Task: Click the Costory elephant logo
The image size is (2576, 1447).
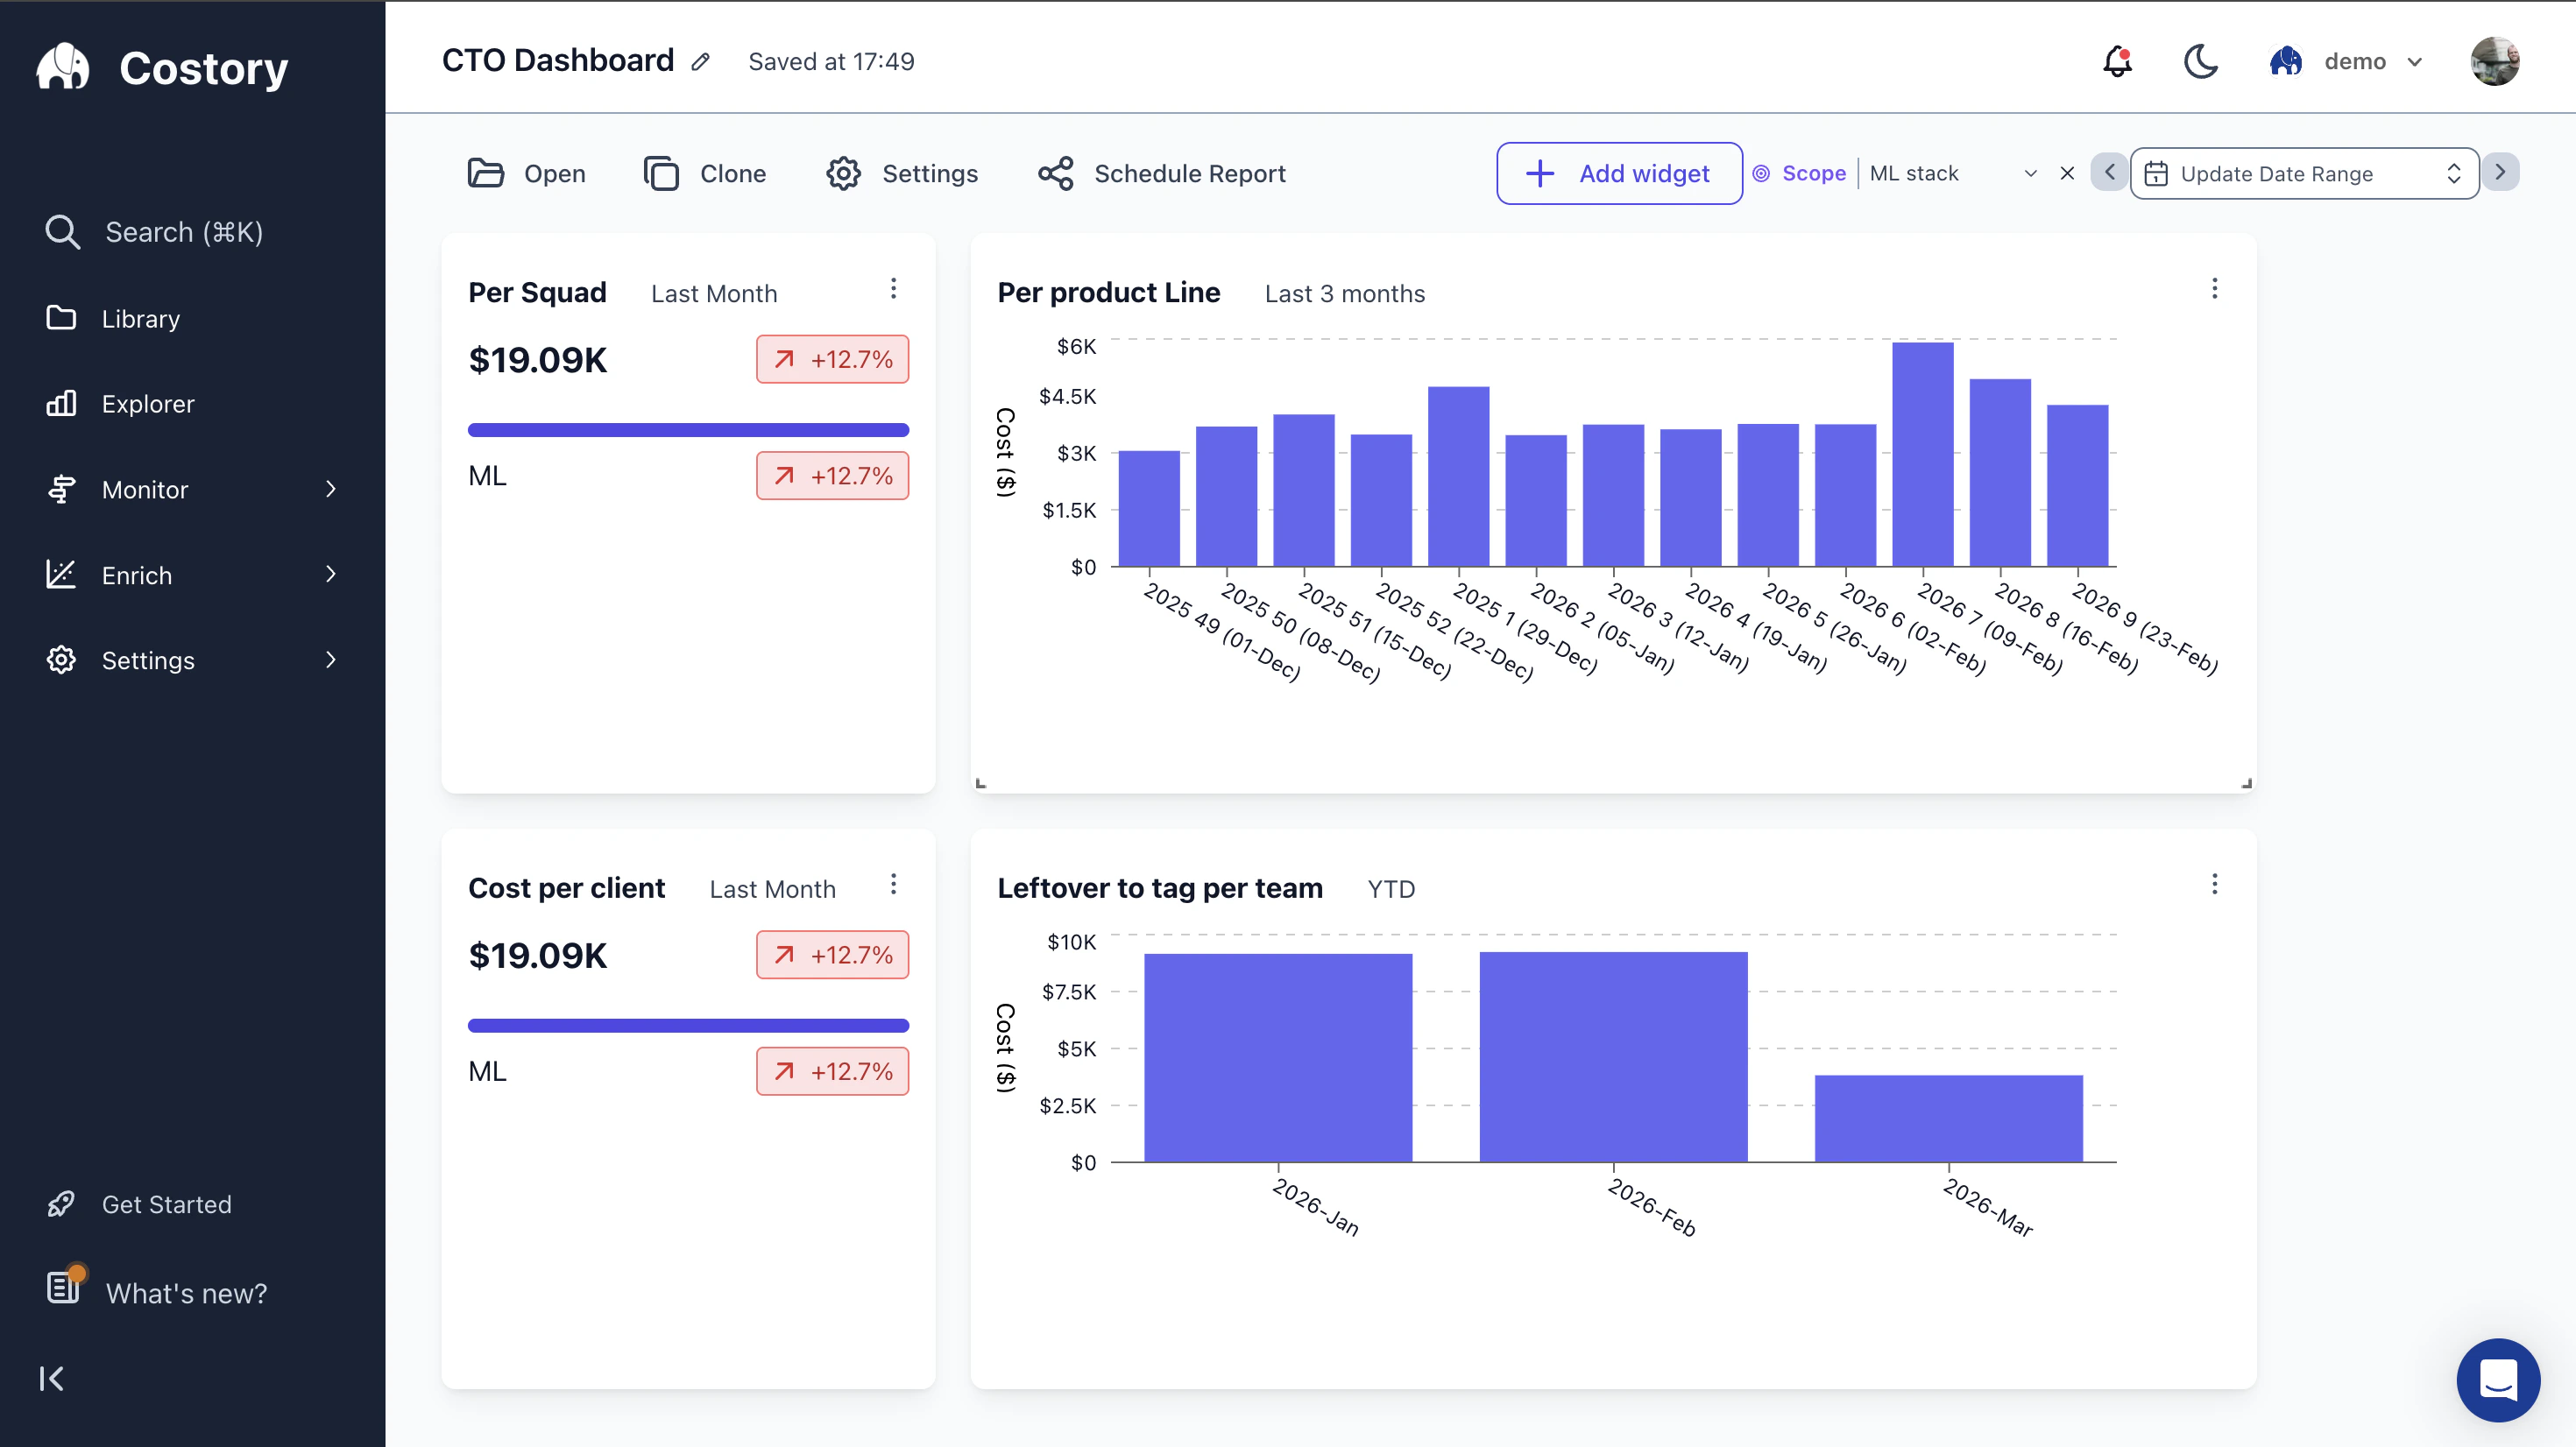Action: pos(62,66)
